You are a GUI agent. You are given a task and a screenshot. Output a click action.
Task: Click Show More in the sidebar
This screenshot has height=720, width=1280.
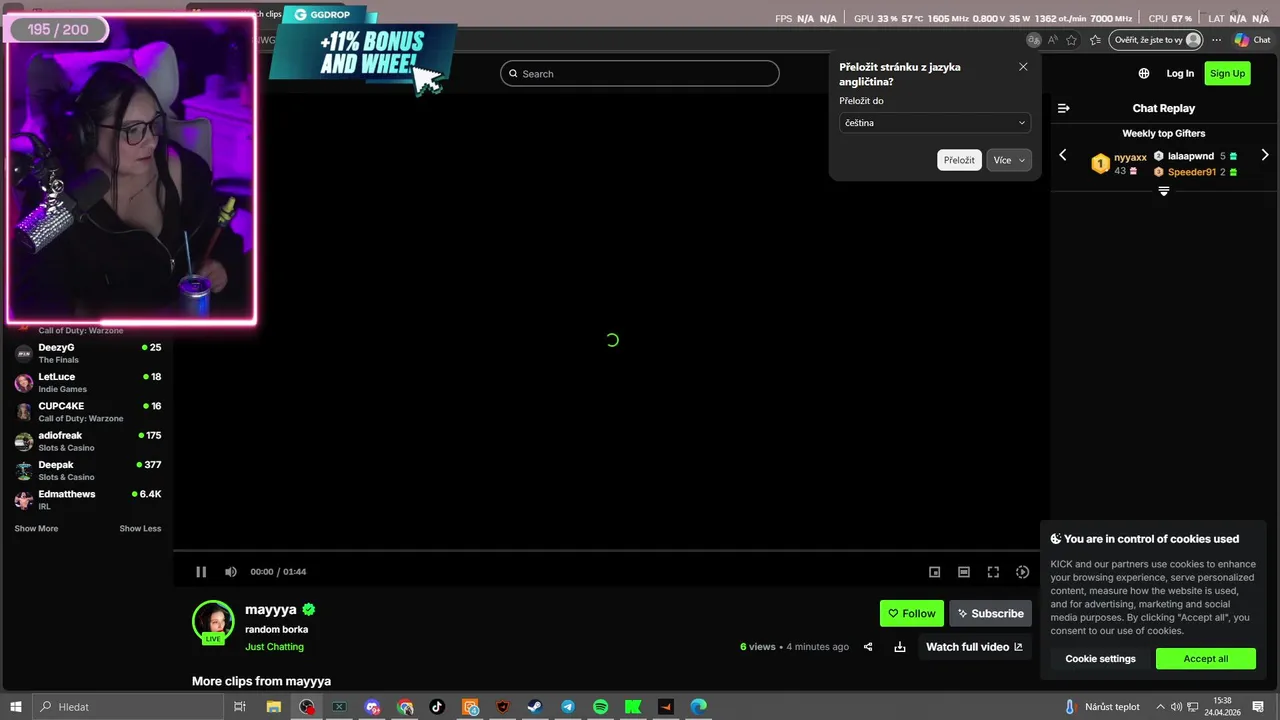(x=36, y=528)
